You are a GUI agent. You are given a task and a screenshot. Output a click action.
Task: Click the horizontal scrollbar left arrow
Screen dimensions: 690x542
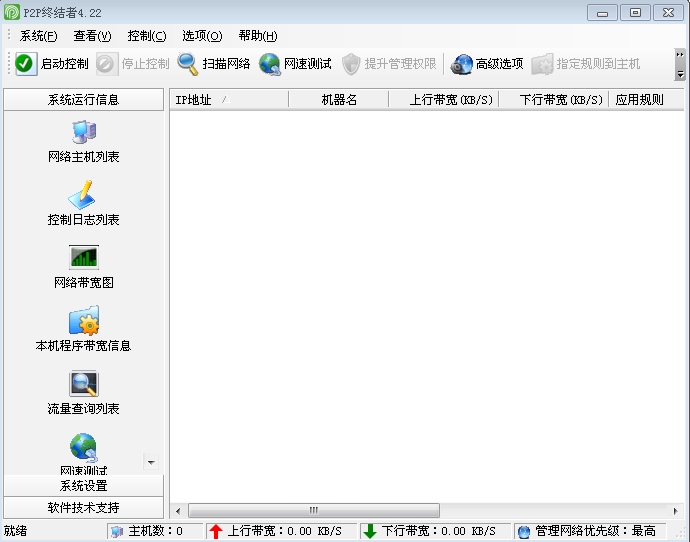(x=178, y=511)
